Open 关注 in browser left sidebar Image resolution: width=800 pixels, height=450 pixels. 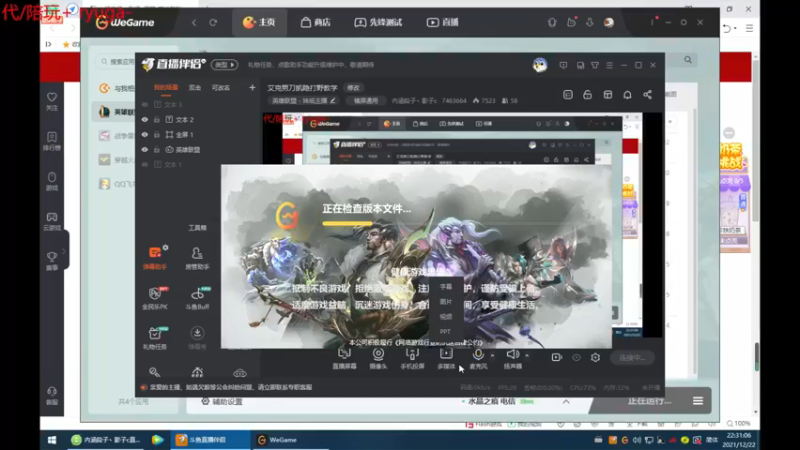[x=52, y=101]
